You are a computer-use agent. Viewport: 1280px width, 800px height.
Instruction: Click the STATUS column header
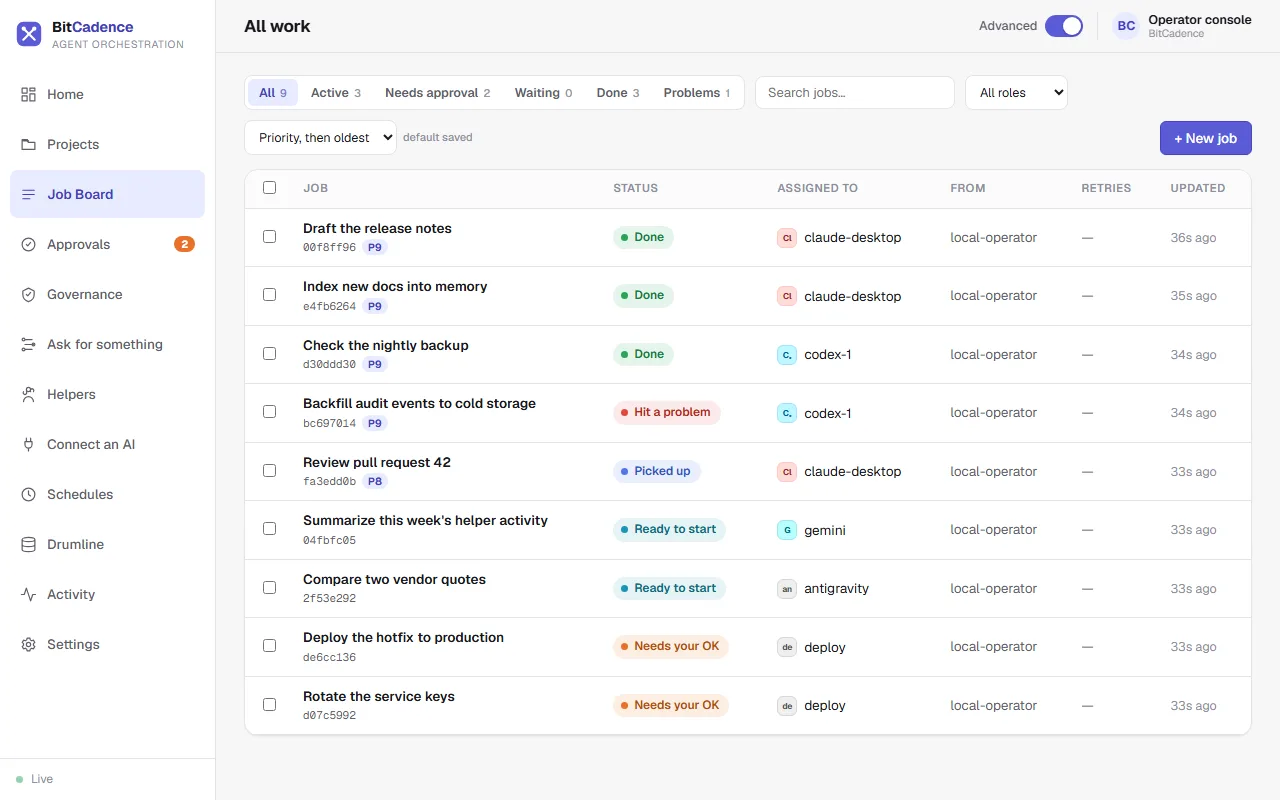[636, 188]
